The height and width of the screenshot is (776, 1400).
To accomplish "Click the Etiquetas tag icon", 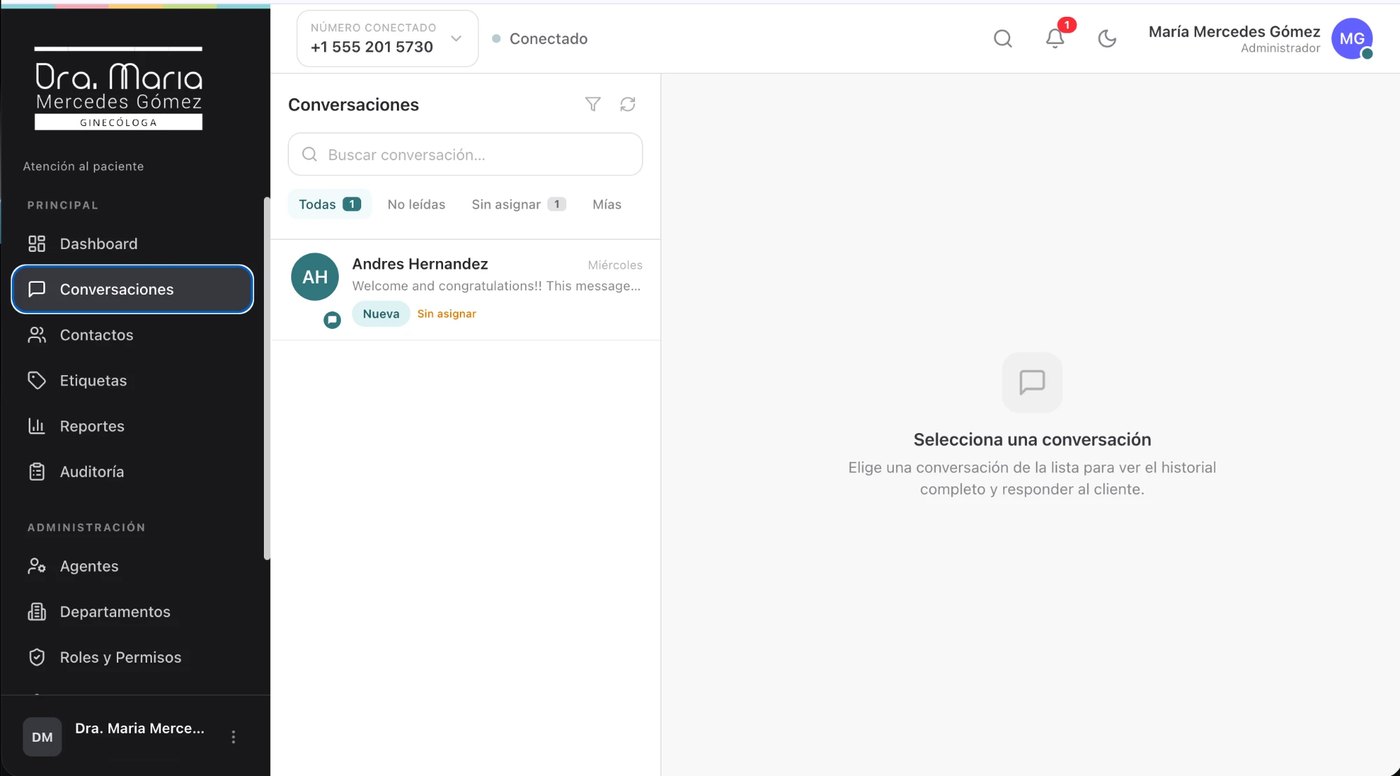I will click(x=37, y=380).
